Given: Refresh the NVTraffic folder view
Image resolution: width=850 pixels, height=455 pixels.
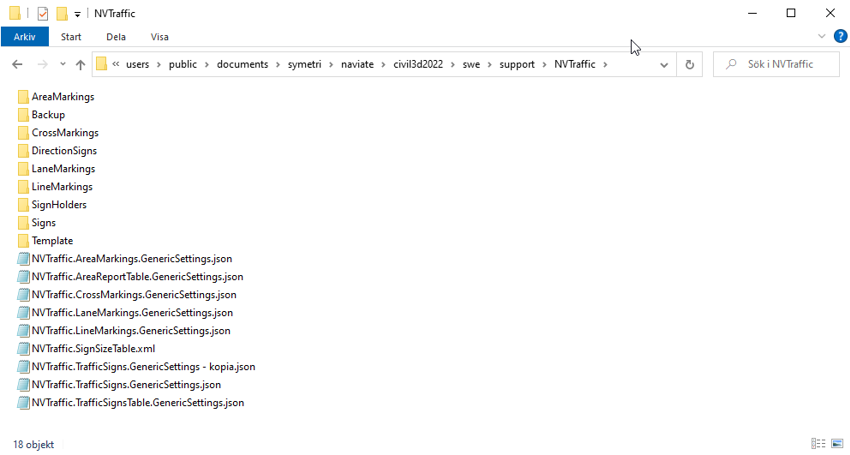Looking at the screenshot, I should (x=690, y=65).
